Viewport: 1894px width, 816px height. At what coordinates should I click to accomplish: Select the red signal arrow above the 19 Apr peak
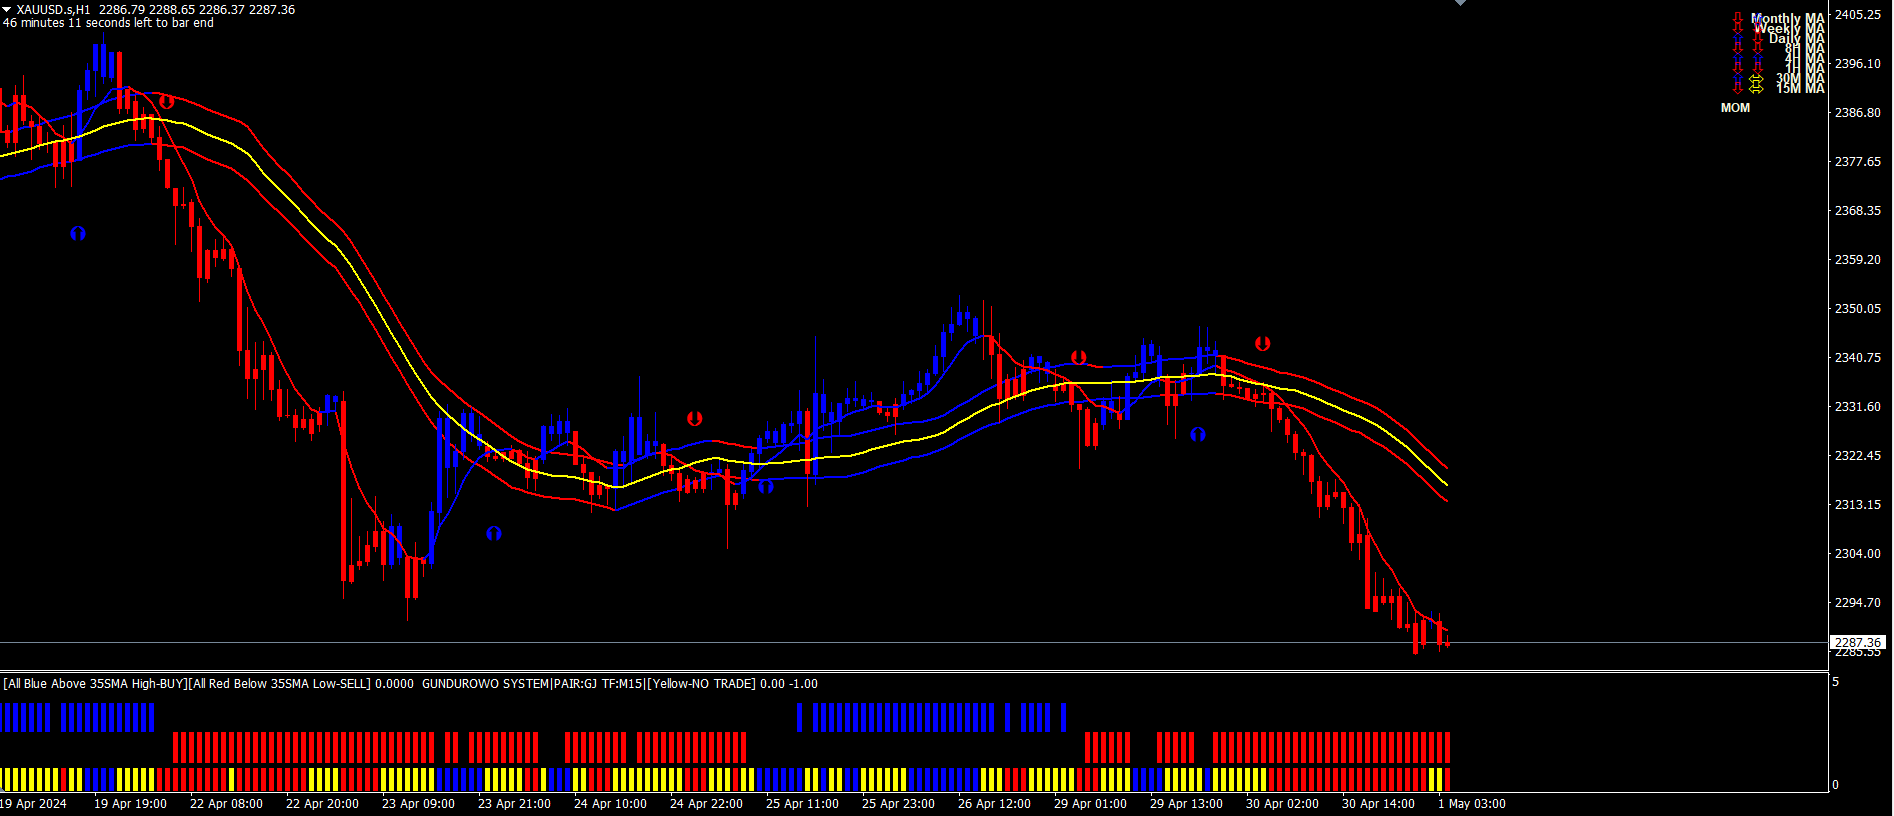(166, 102)
